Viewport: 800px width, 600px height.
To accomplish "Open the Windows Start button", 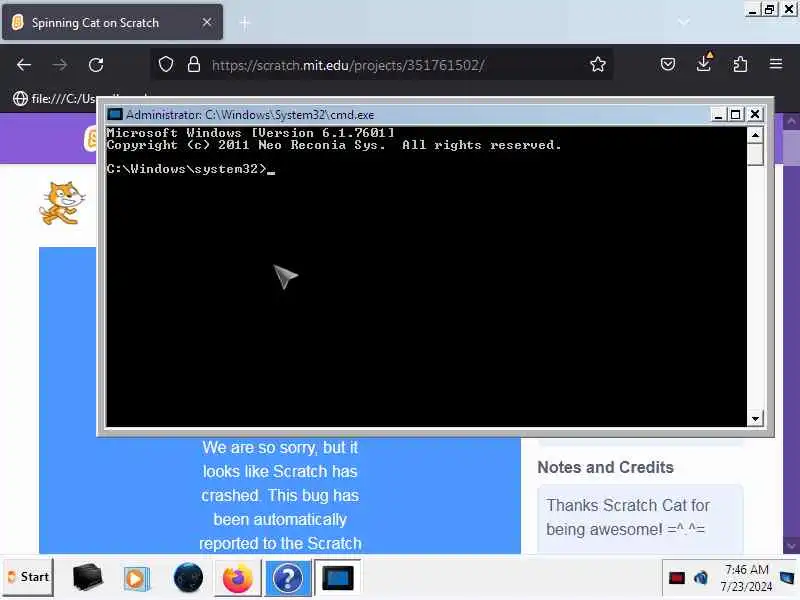I will pyautogui.click(x=28, y=577).
